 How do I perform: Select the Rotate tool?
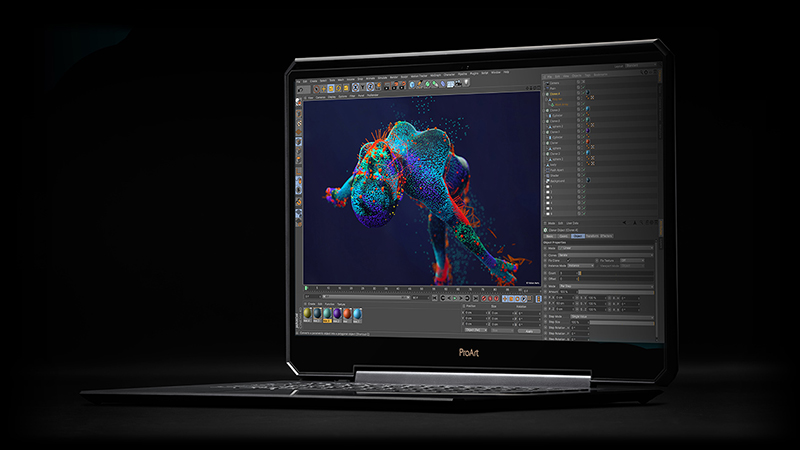coord(338,88)
